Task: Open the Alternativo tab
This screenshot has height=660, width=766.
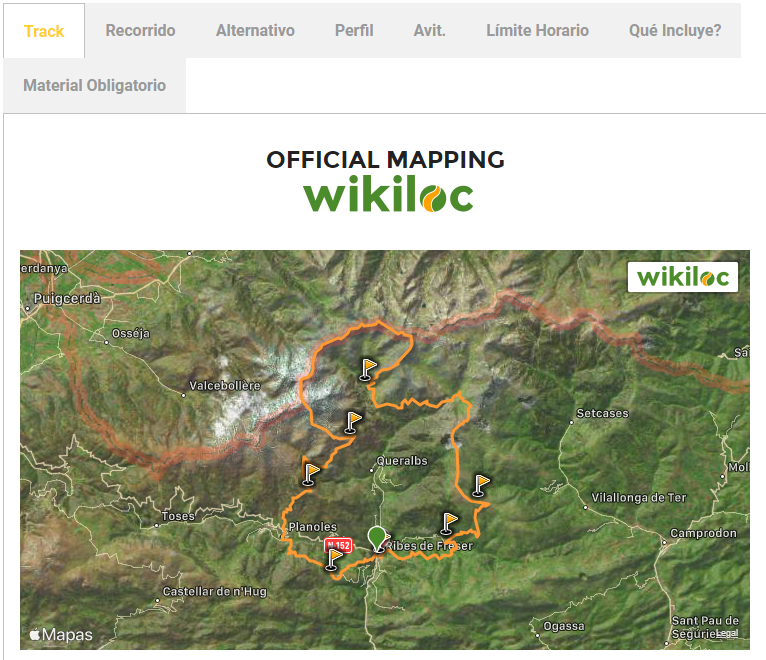Action: (x=255, y=31)
